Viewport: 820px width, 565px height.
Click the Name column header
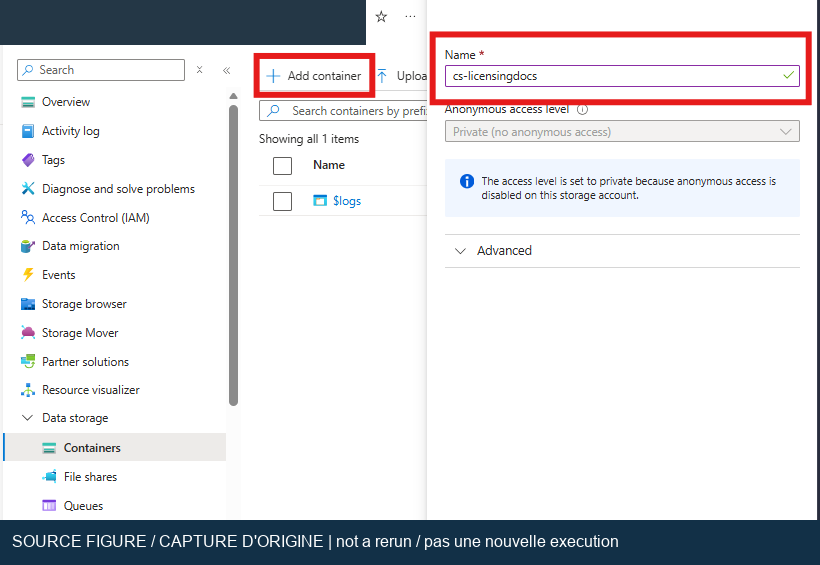pos(329,165)
